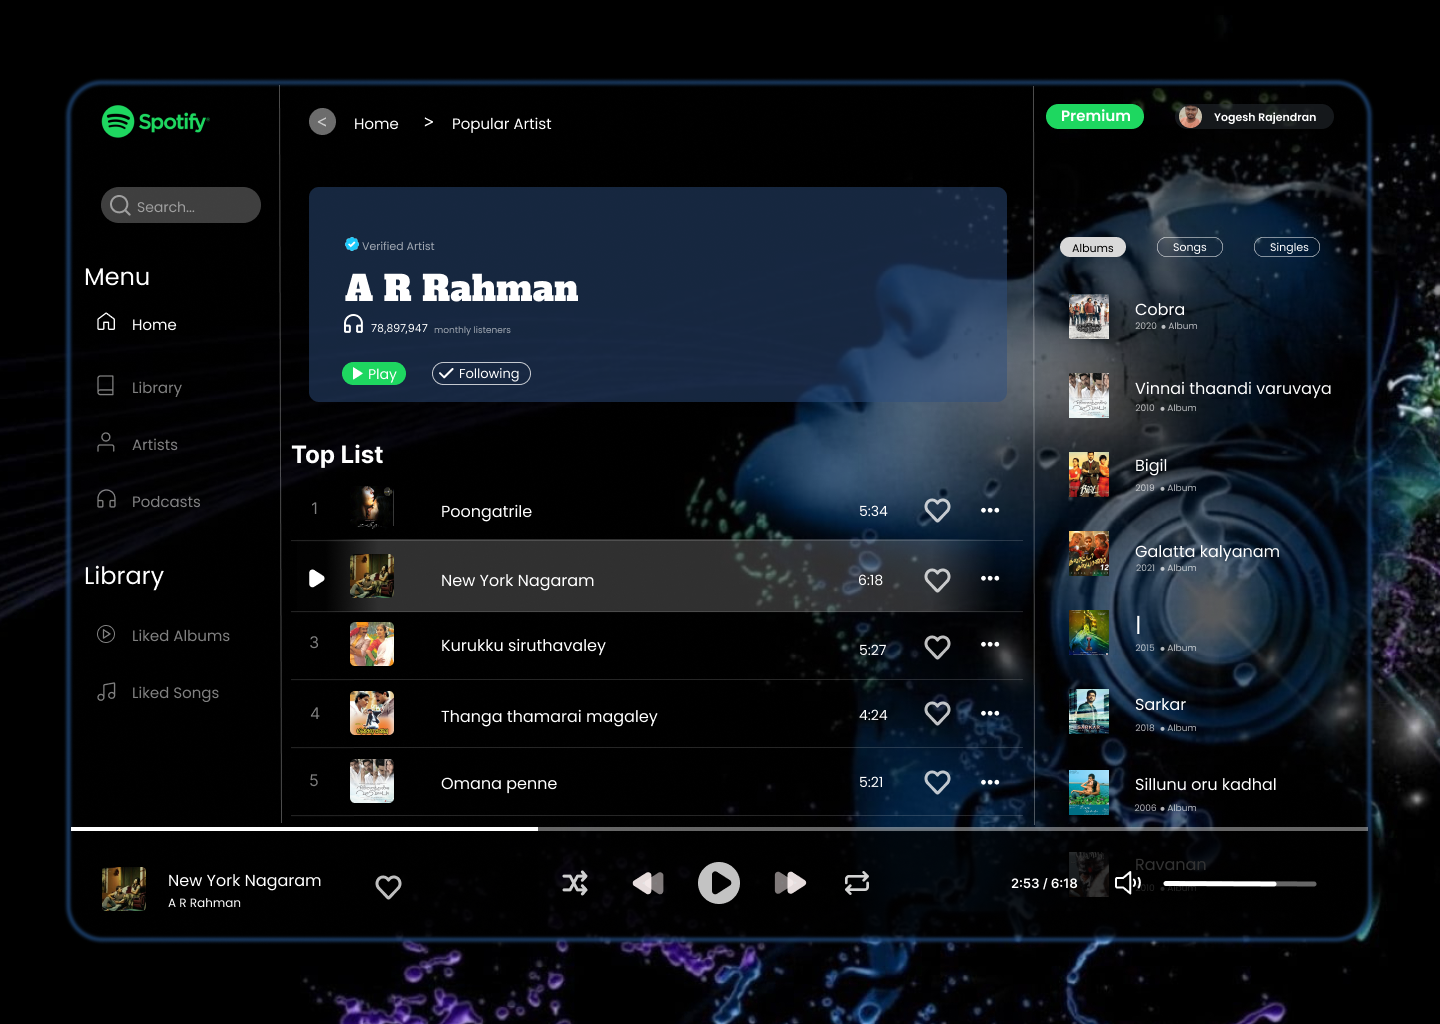Open Artists label in the sidebar

(155, 445)
